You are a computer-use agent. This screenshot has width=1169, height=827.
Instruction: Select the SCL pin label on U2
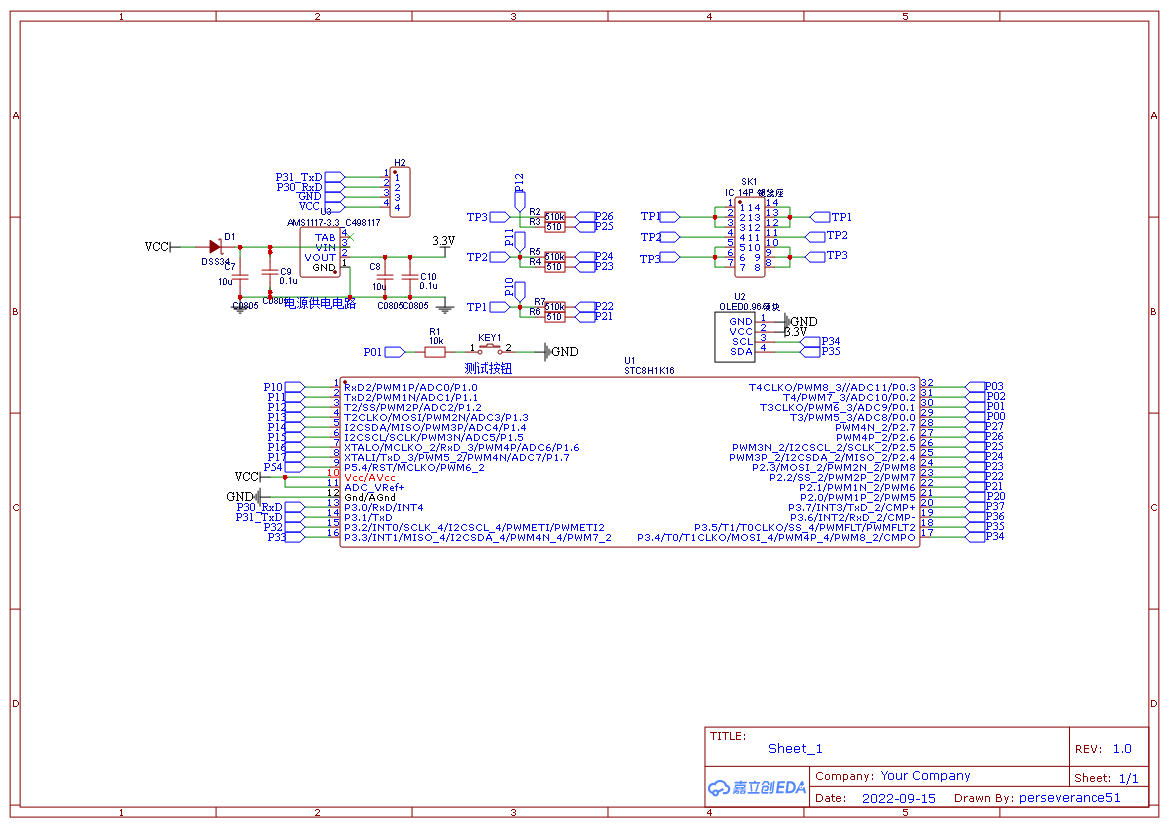[743, 342]
